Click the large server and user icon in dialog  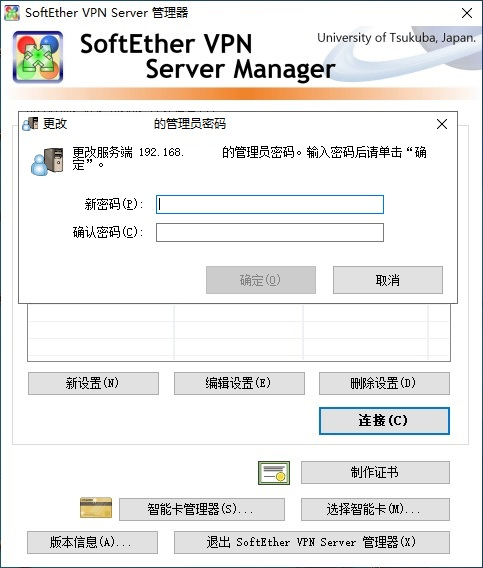47,162
